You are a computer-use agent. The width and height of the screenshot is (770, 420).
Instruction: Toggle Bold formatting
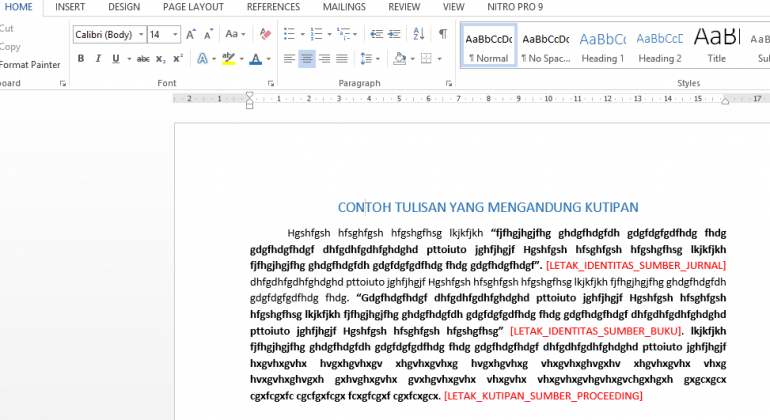click(x=81, y=58)
